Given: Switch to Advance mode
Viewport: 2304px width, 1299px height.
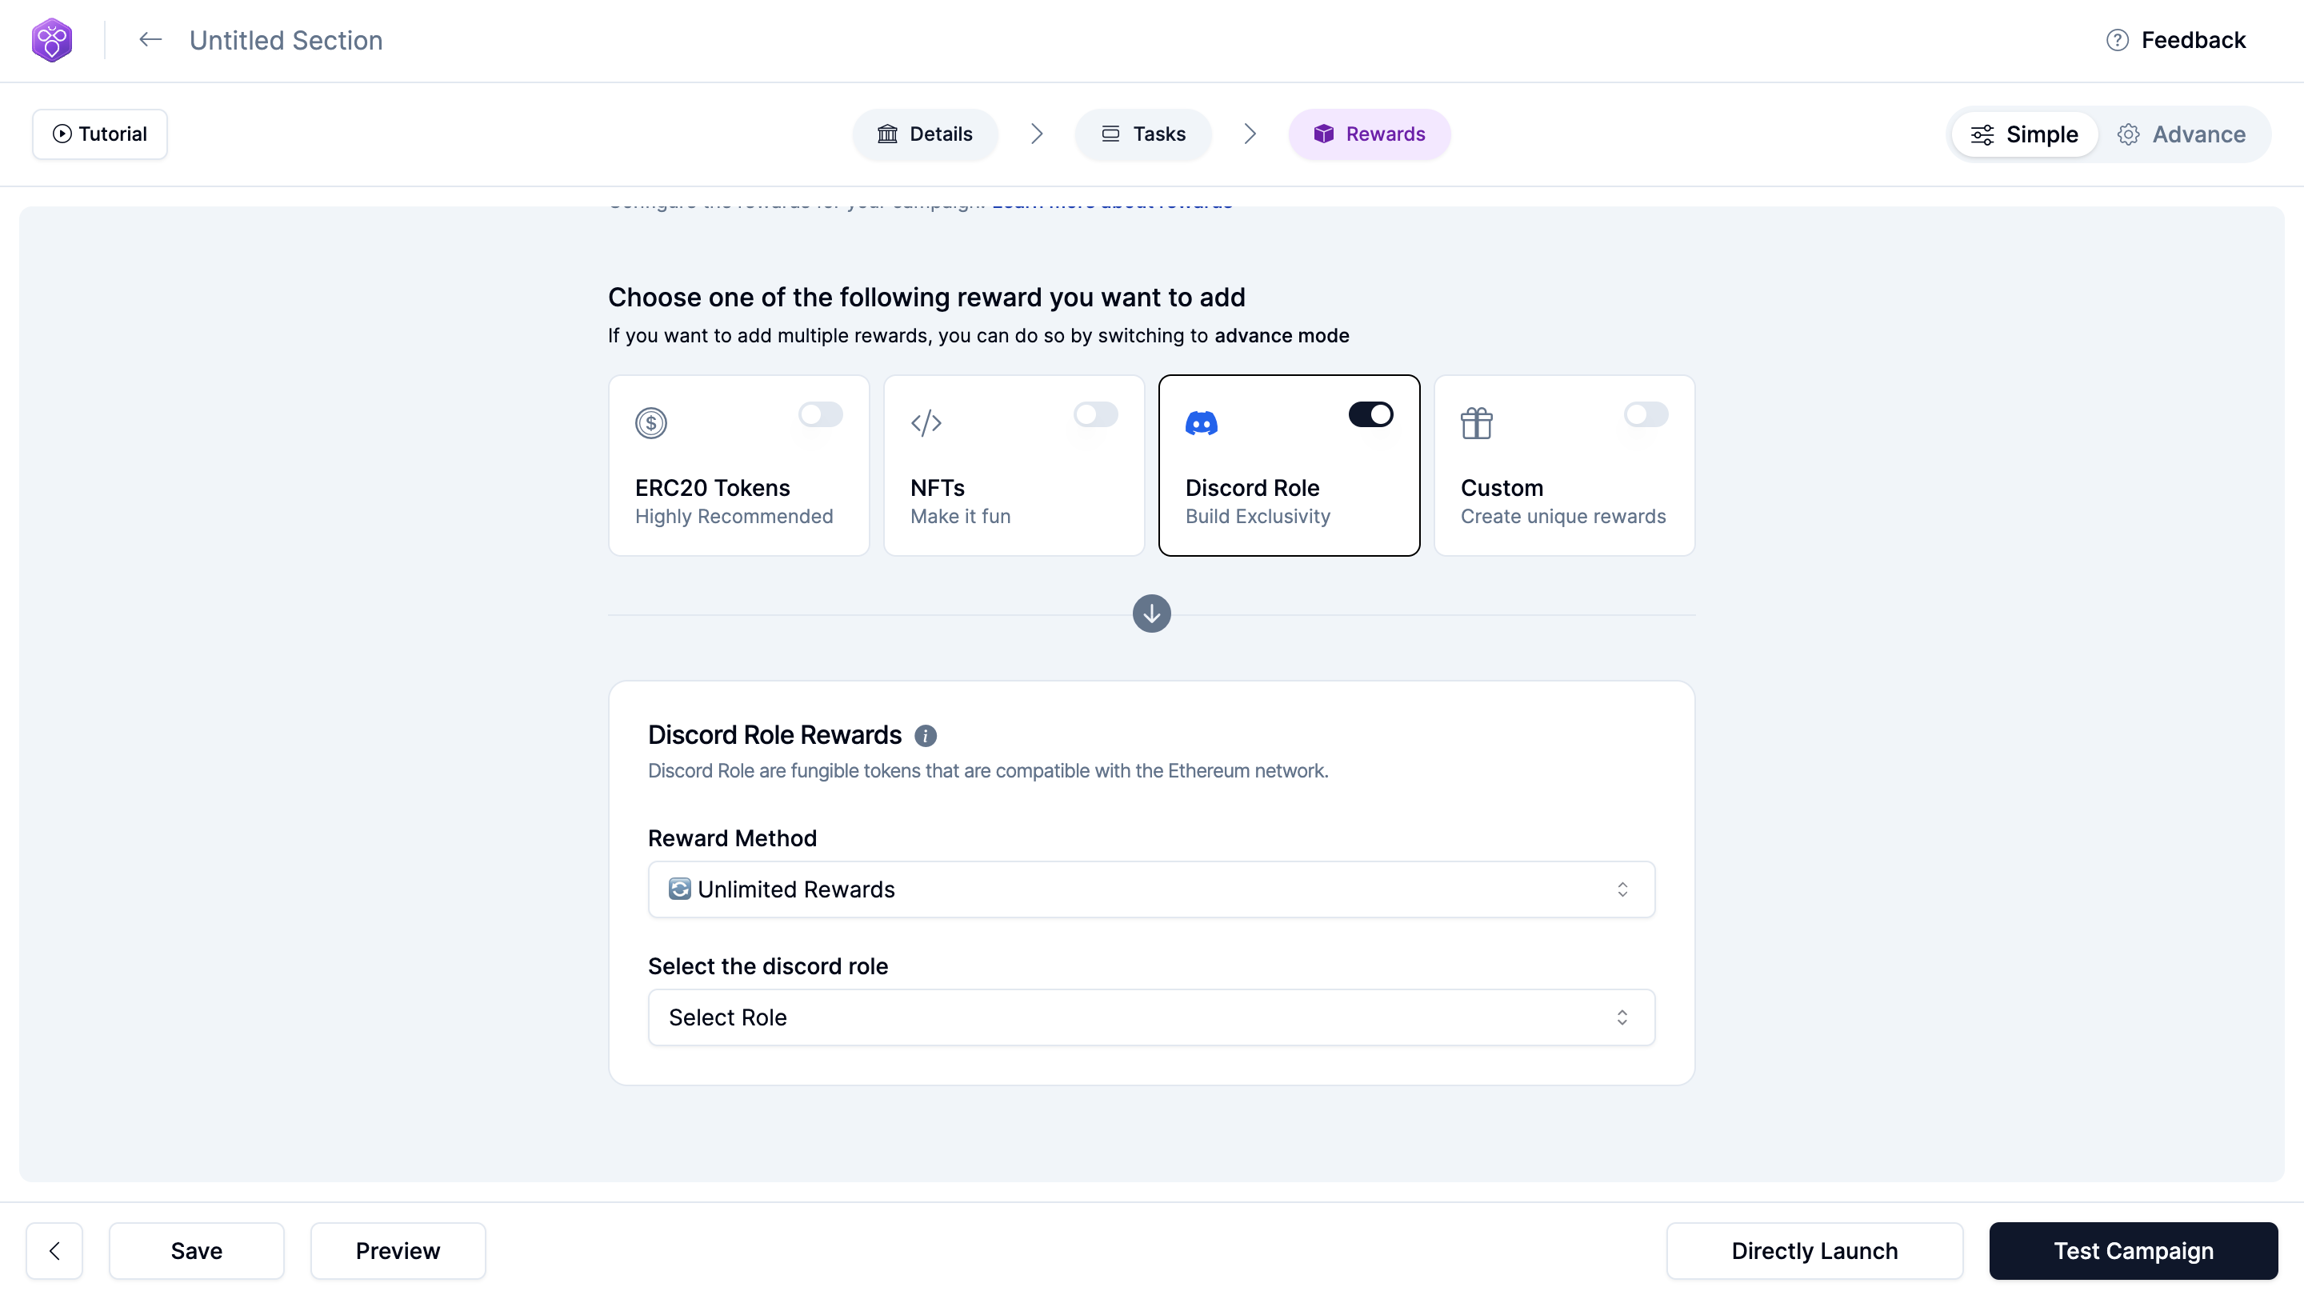Looking at the screenshot, I should (2182, 134).
